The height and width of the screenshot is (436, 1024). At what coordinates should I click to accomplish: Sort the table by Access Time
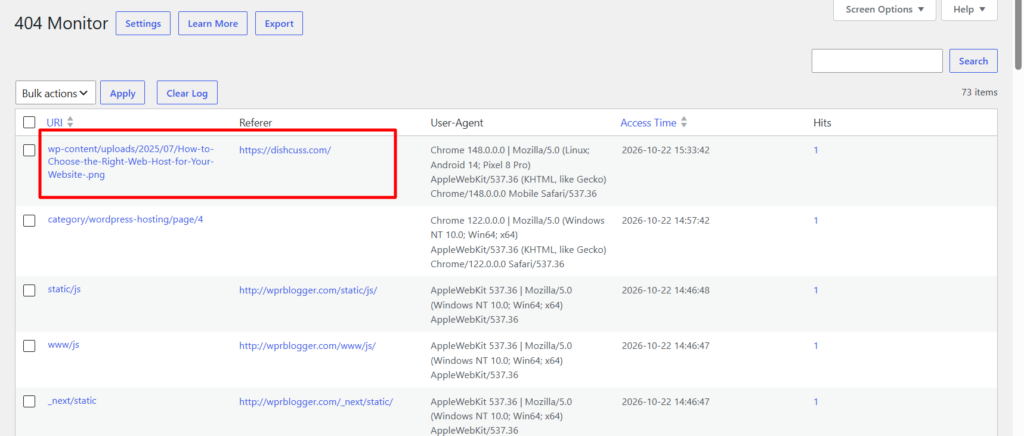648,122
